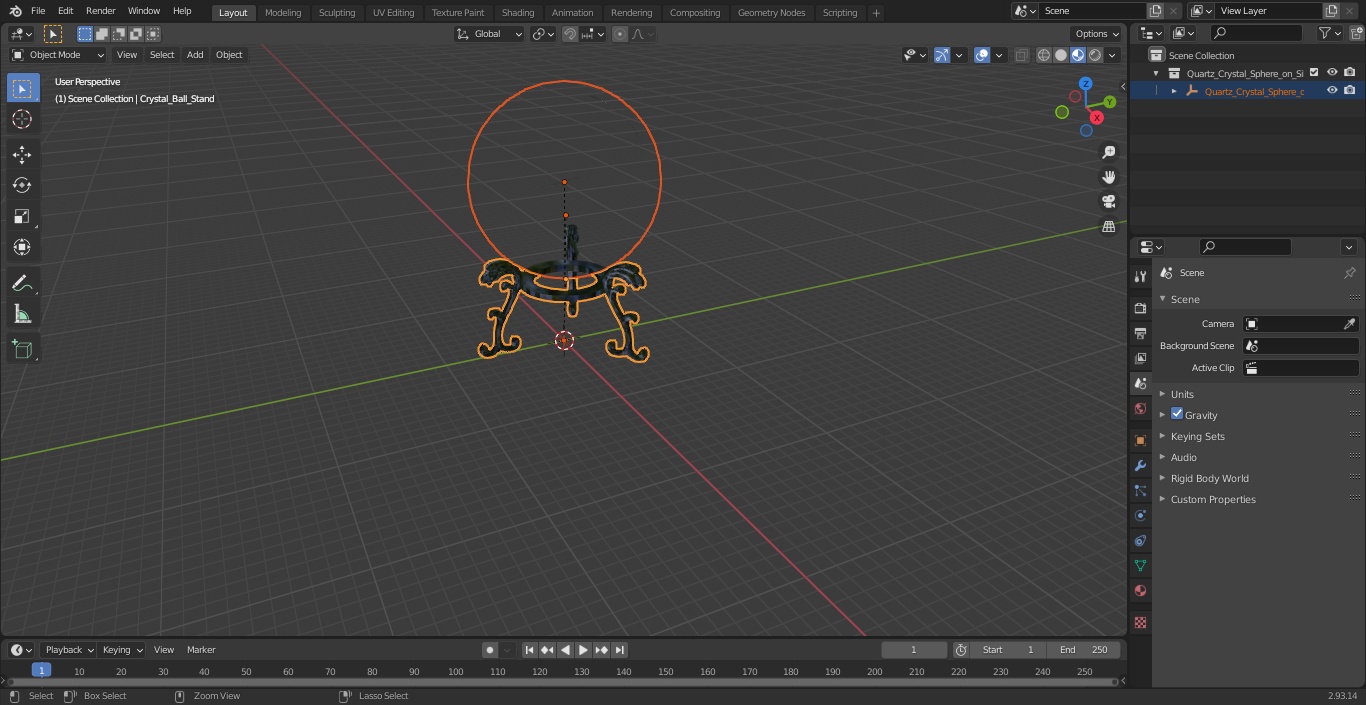The image size is (1366, 705).
Task: Switch to the Modeling workspace tab
Action: (283, 12)
